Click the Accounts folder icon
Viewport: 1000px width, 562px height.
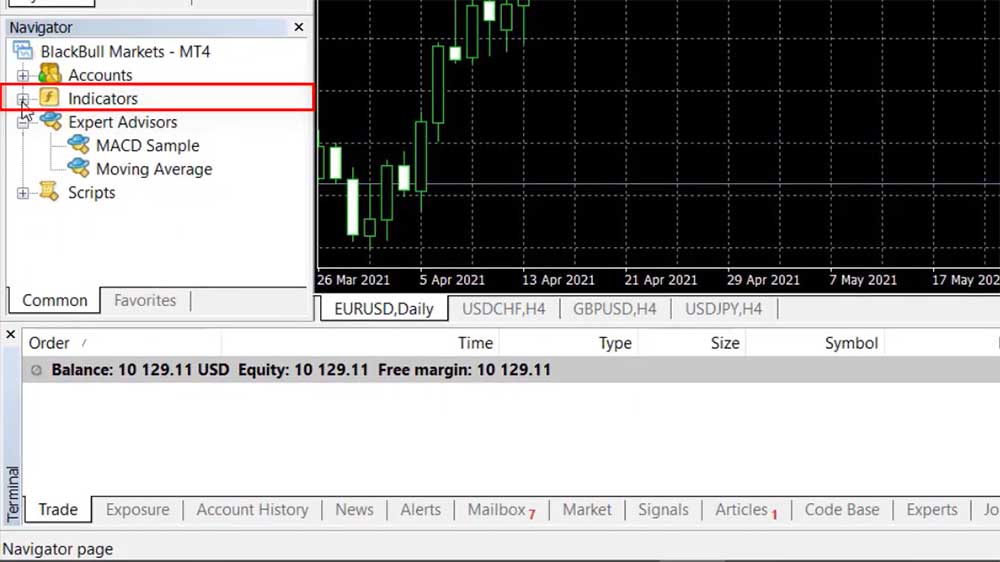point(49,75)
